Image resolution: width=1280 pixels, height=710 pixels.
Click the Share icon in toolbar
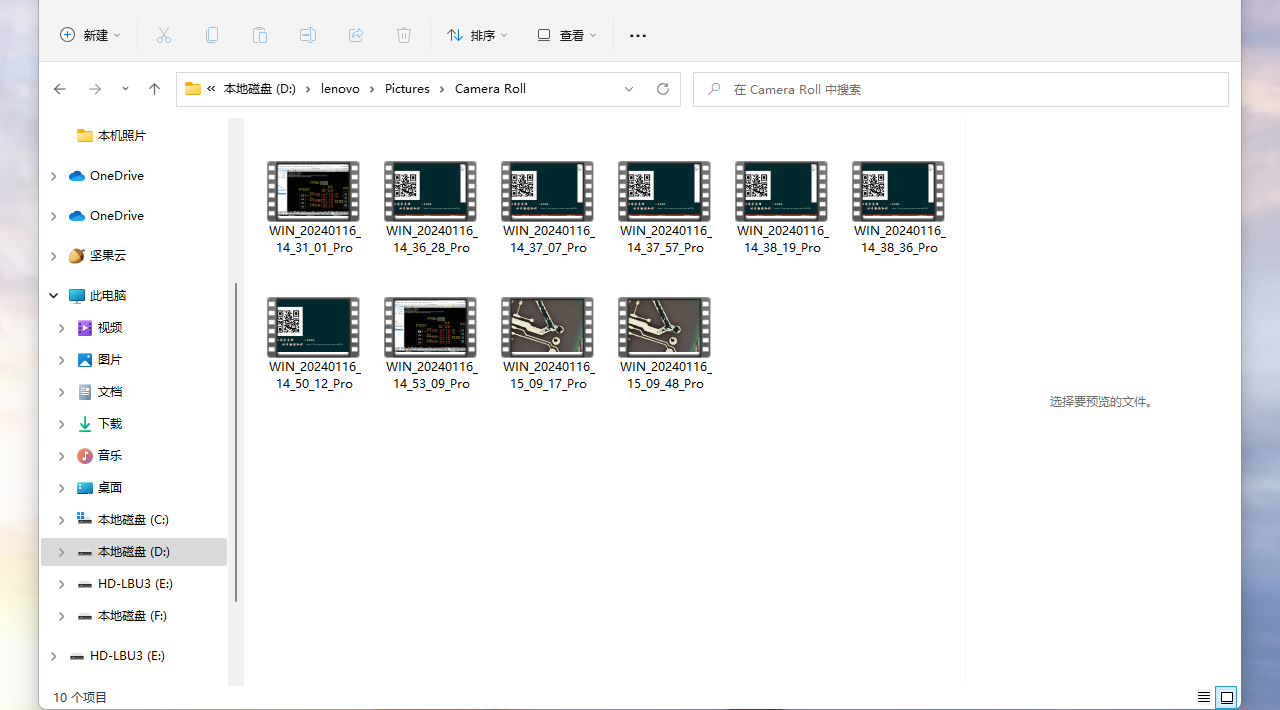point(356,35)
